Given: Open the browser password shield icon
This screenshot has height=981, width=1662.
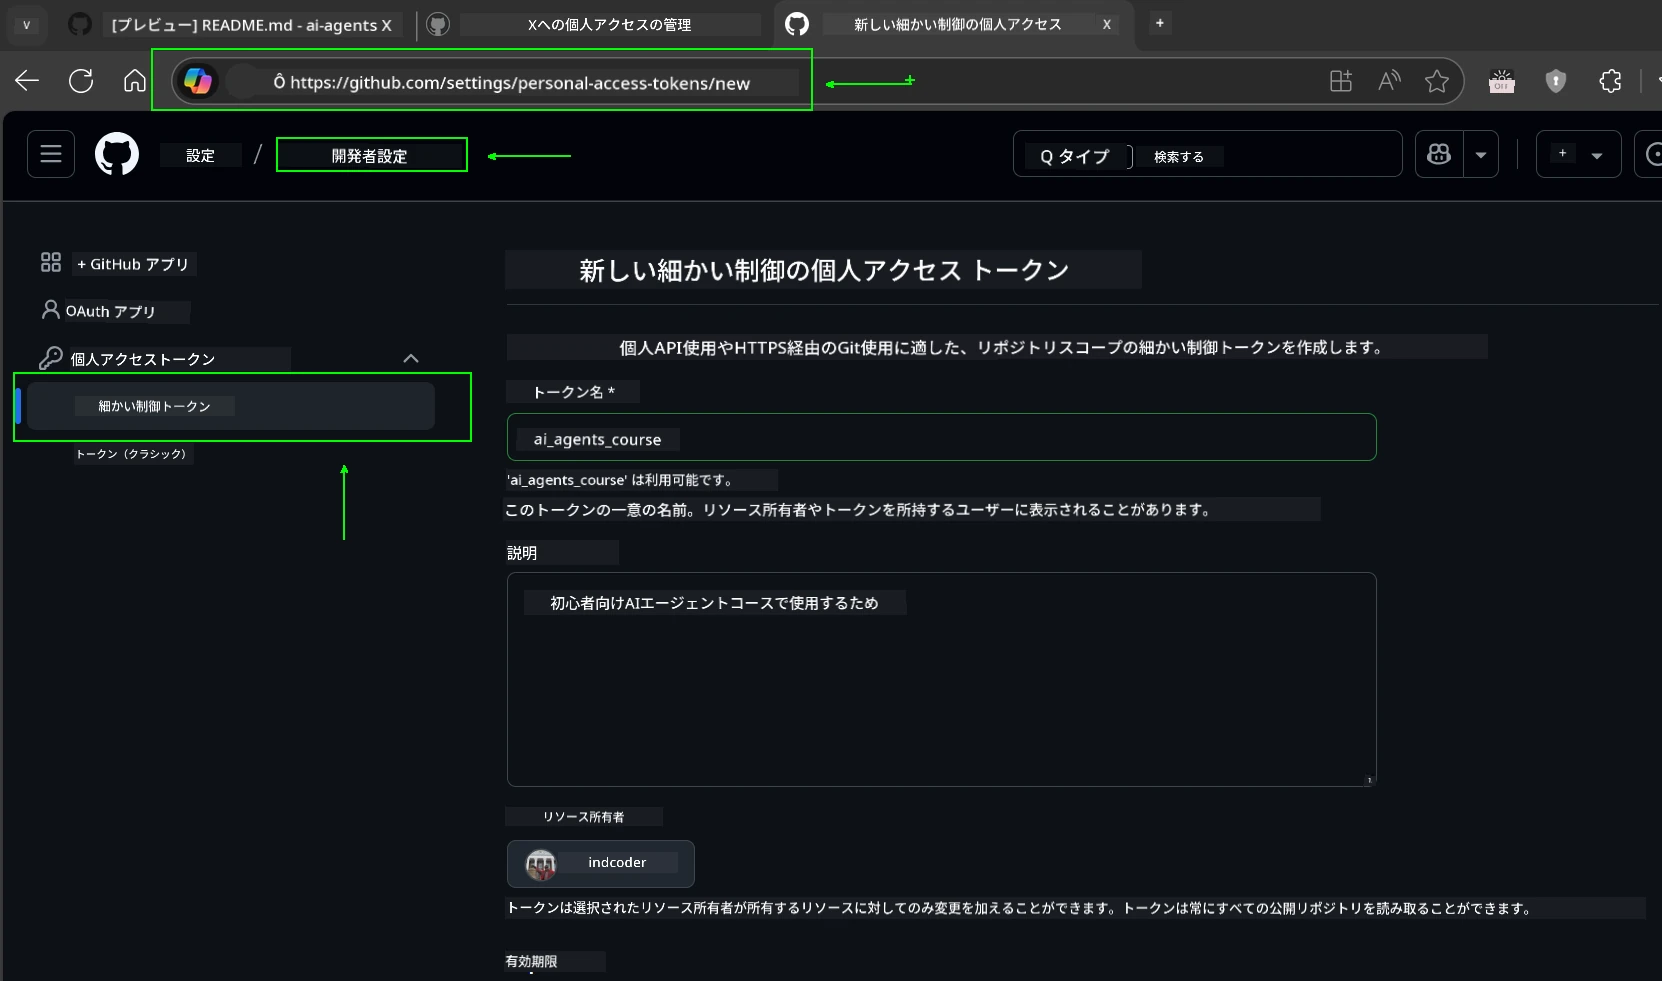Looking at the screenshot, I should [x=1556, y=81].
